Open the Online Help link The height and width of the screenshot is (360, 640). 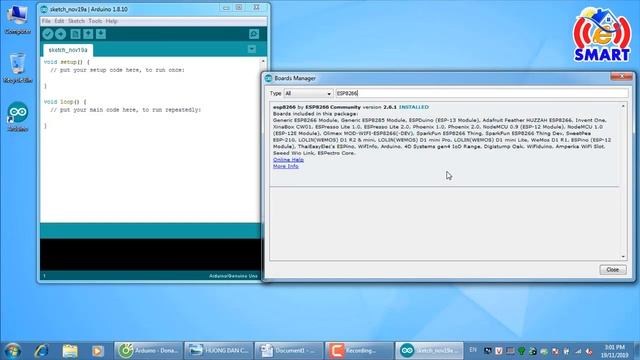tap(288, 160)
